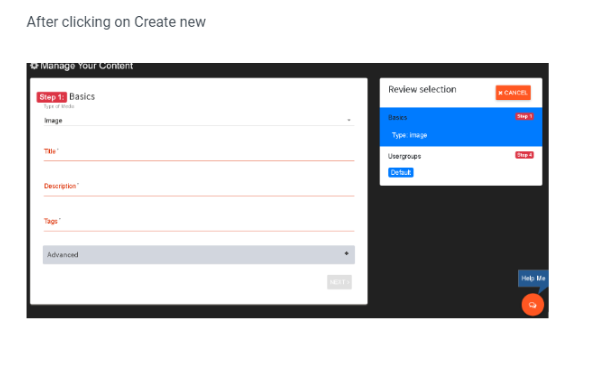Select the Basics step in Review selection
This screenshot has height=377, width=589.
(x=461, y=127)
